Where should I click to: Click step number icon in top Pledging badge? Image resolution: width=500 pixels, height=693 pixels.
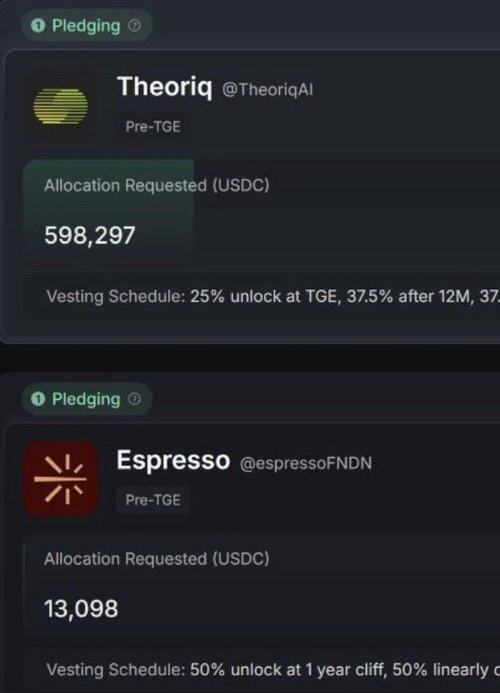click(38, 26)
